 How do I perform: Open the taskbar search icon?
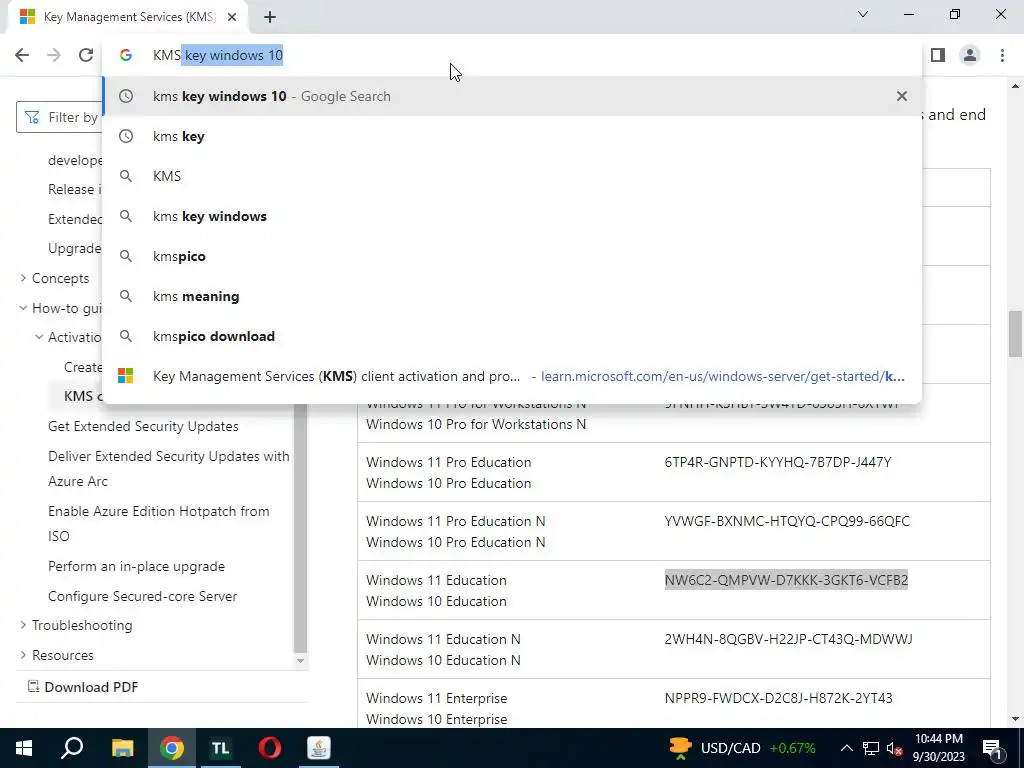click(72, 748)
